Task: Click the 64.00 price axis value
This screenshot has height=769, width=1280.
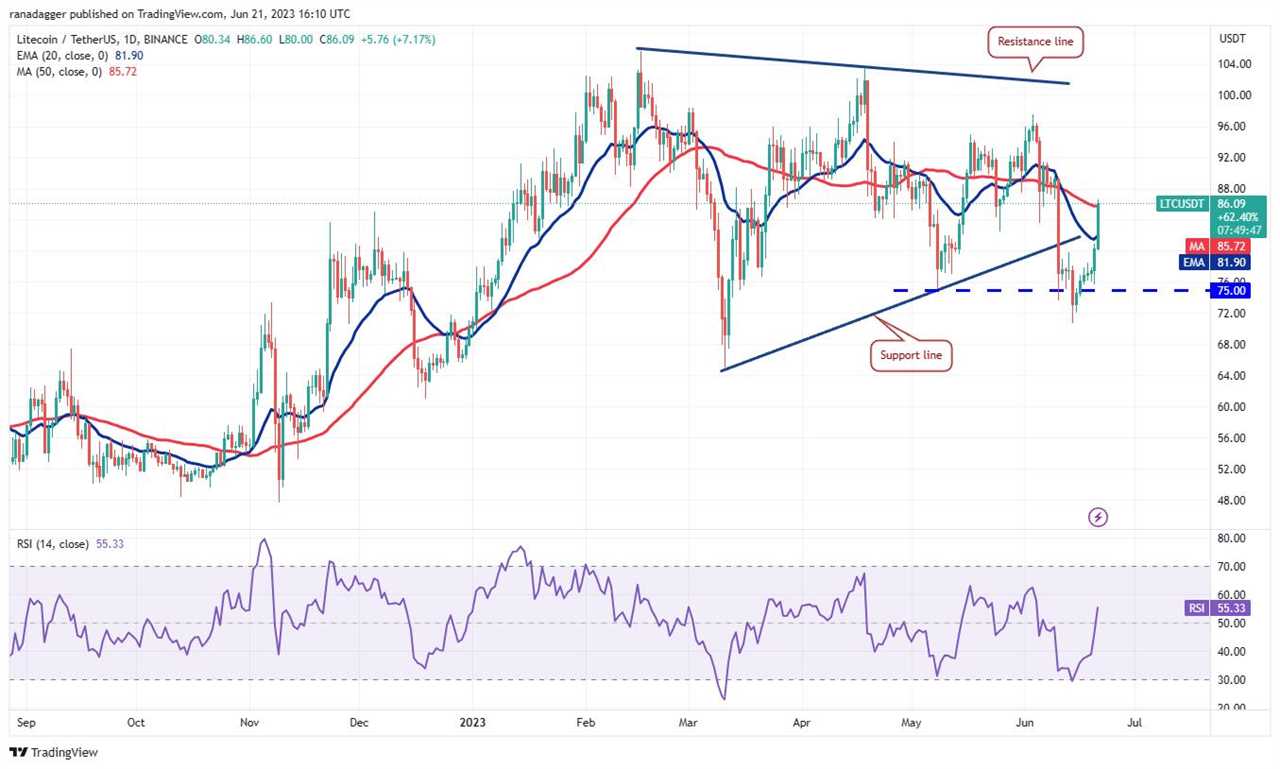Action: pos(1231,376)
